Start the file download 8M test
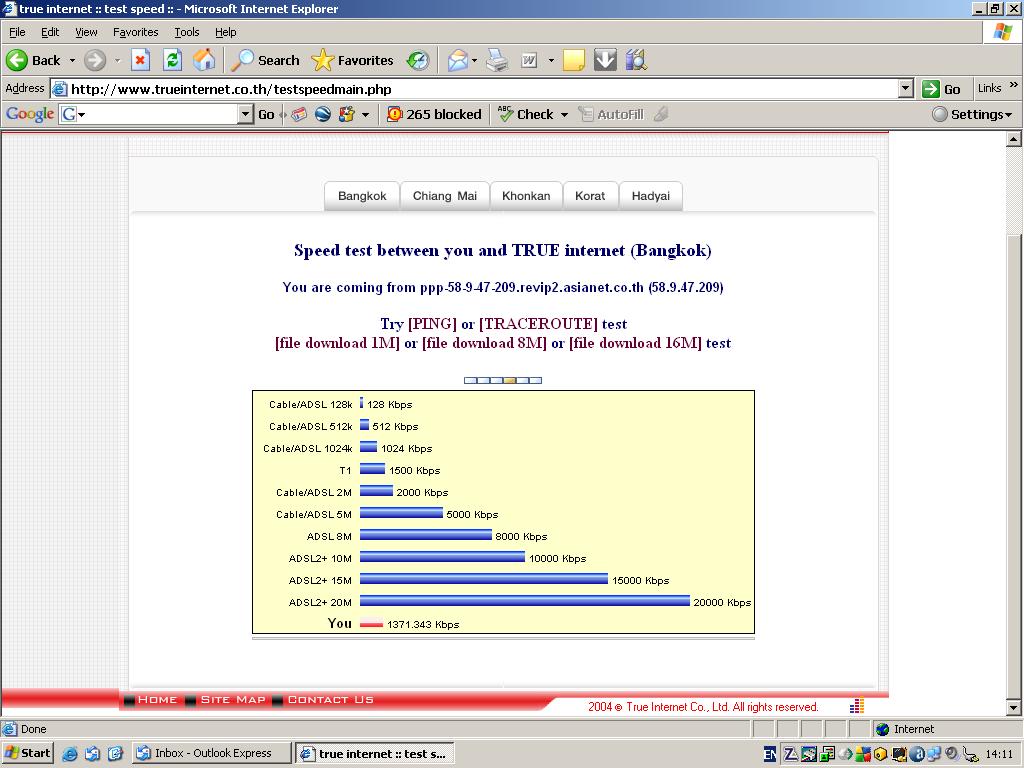The image size is (1024, 768). (x=485, y=344)
